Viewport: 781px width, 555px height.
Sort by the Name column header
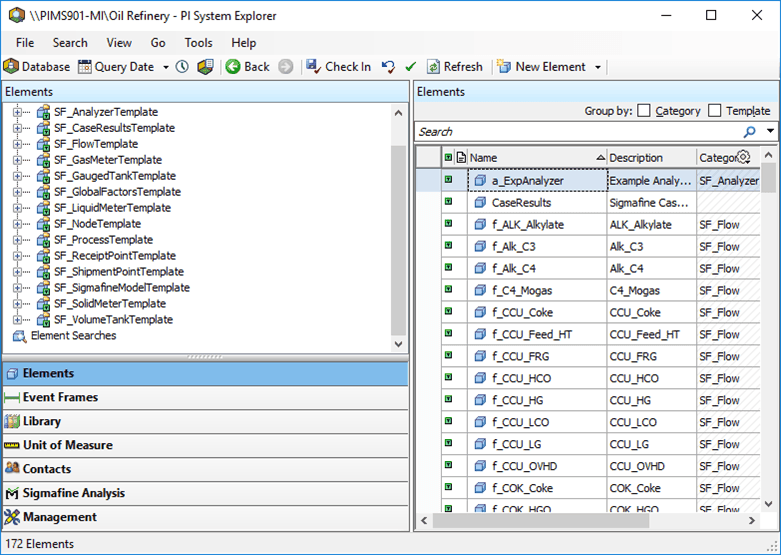click(x=537, y=157)
